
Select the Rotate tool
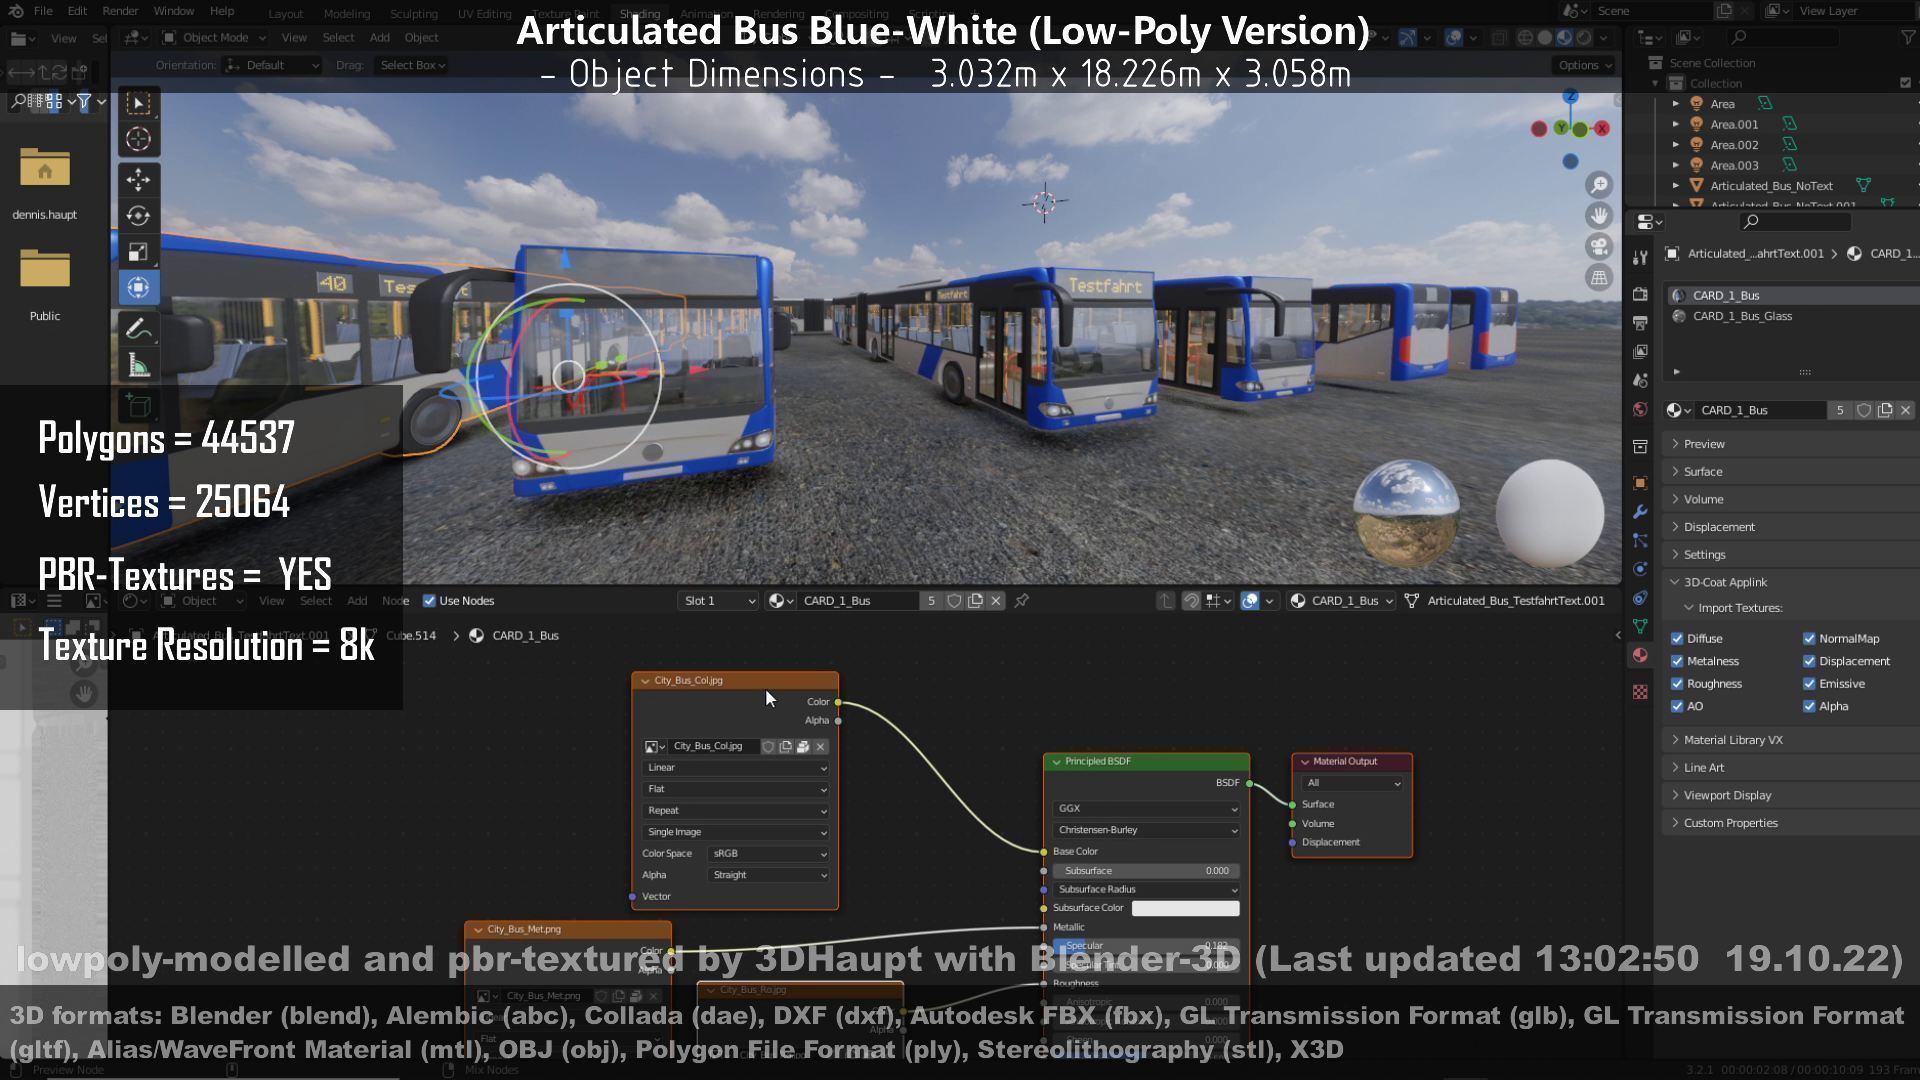tap(139, 215)
